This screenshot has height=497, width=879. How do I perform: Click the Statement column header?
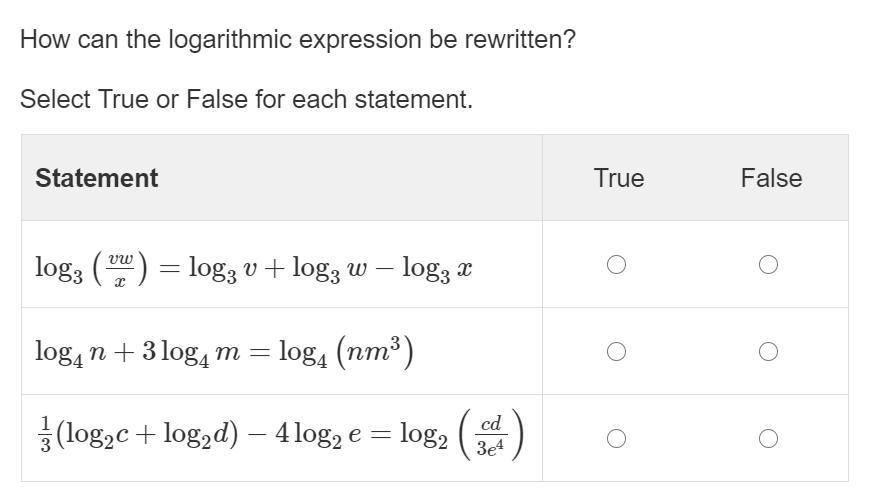pyautogui.click(x=97, y=178)
